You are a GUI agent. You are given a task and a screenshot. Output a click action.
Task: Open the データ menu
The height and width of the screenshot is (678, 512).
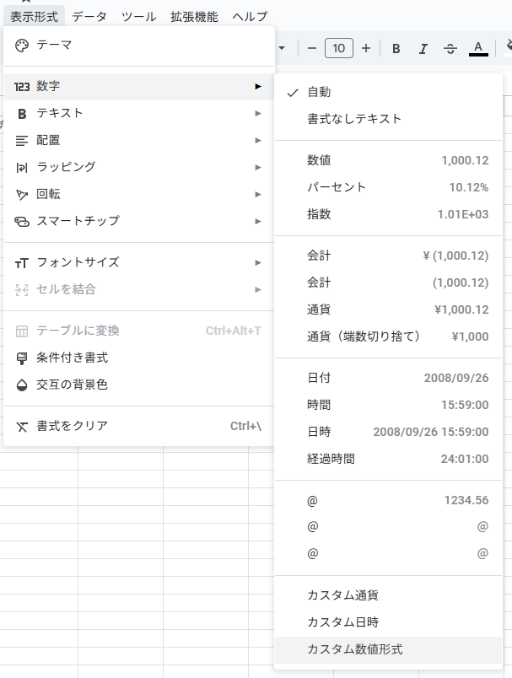[90, 16]
